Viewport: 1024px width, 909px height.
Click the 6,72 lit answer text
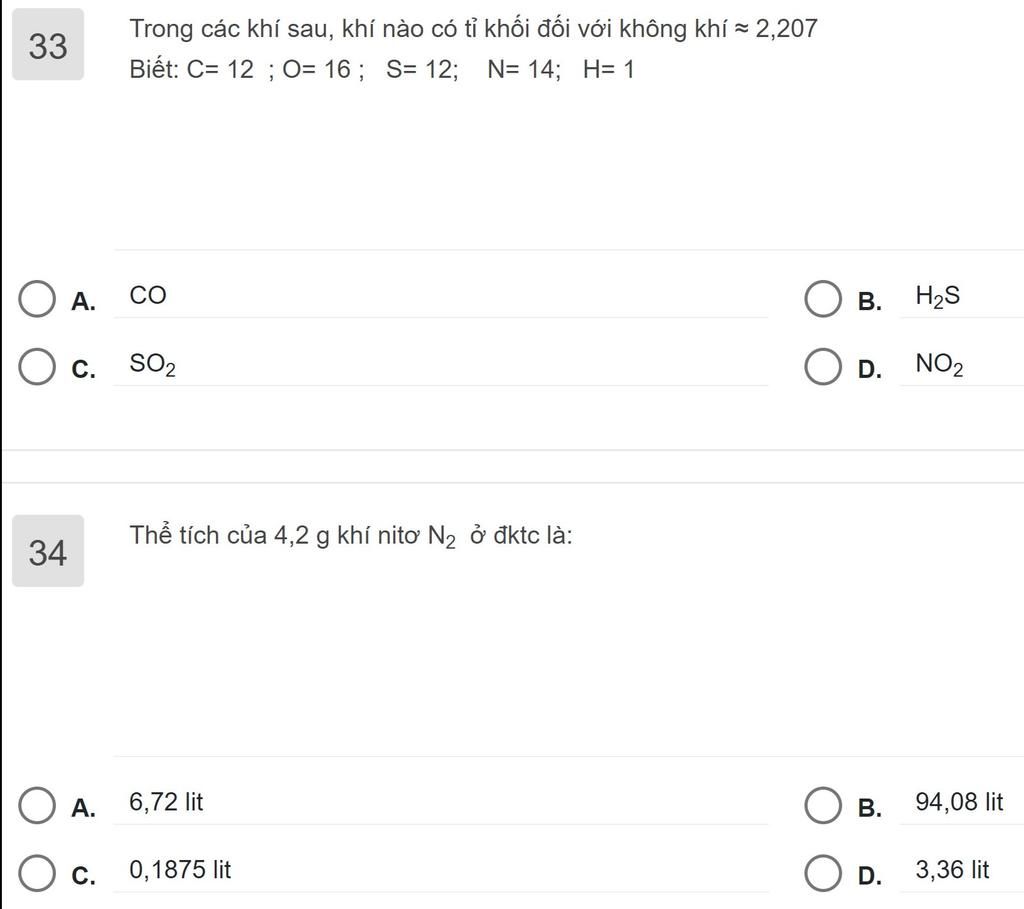coord(166,802)
